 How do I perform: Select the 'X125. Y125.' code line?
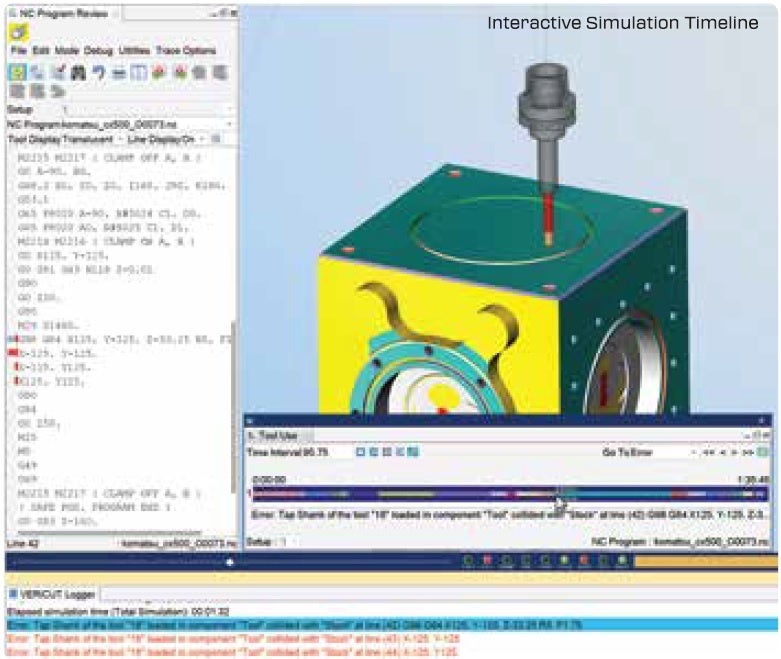pos(52,381)
